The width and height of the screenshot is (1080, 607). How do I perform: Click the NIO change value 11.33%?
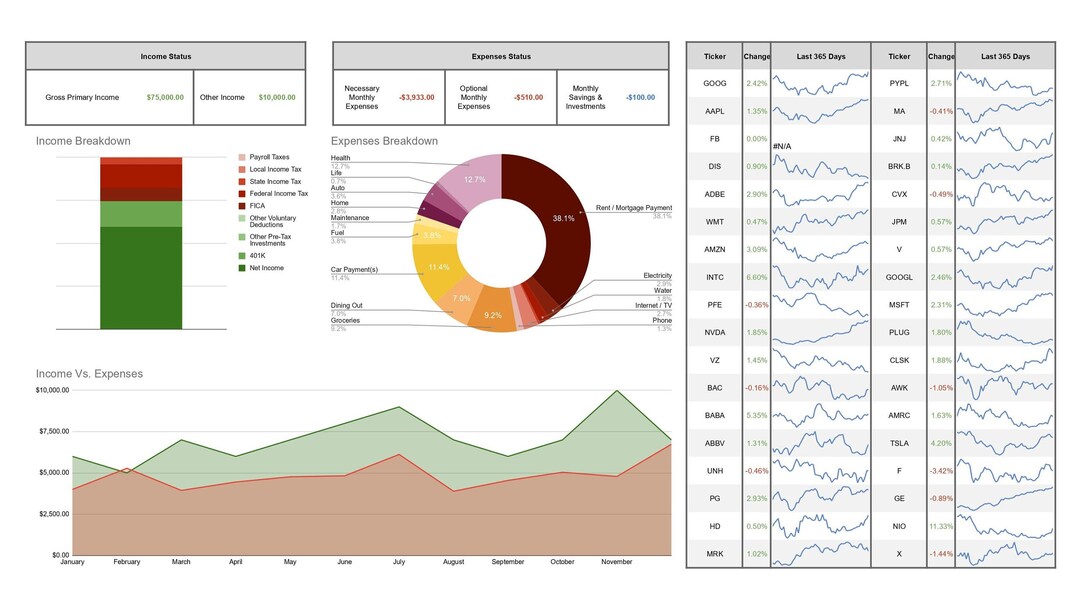[x=940, y=526]
